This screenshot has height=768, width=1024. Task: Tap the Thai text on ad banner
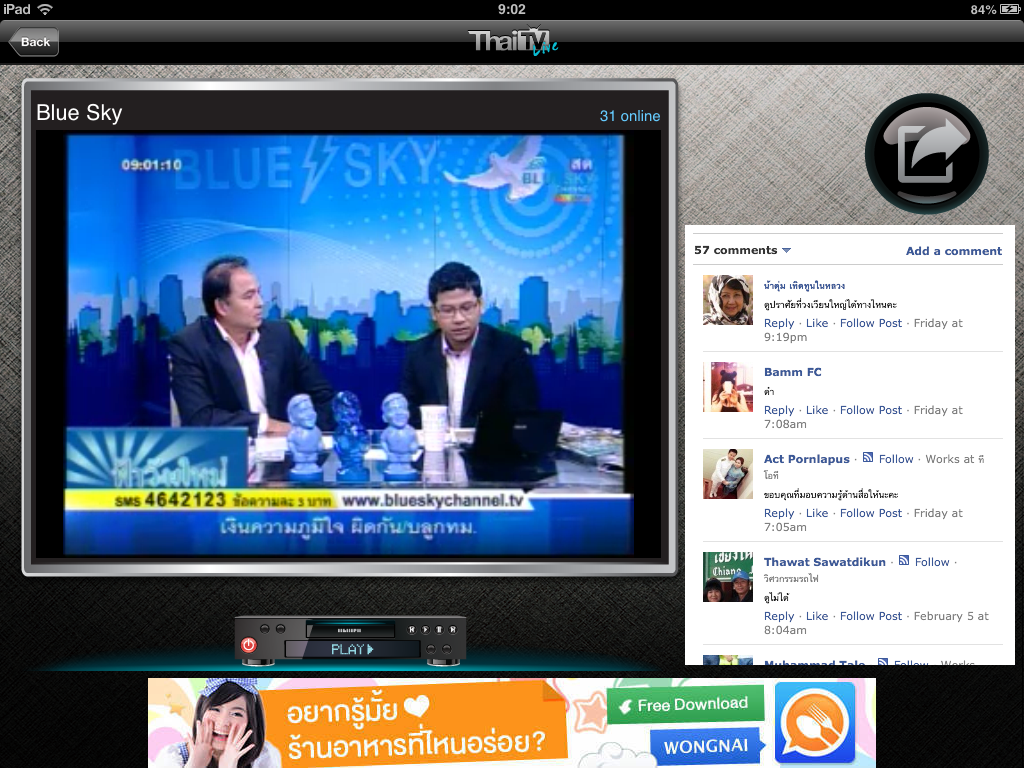click(415, 727)
